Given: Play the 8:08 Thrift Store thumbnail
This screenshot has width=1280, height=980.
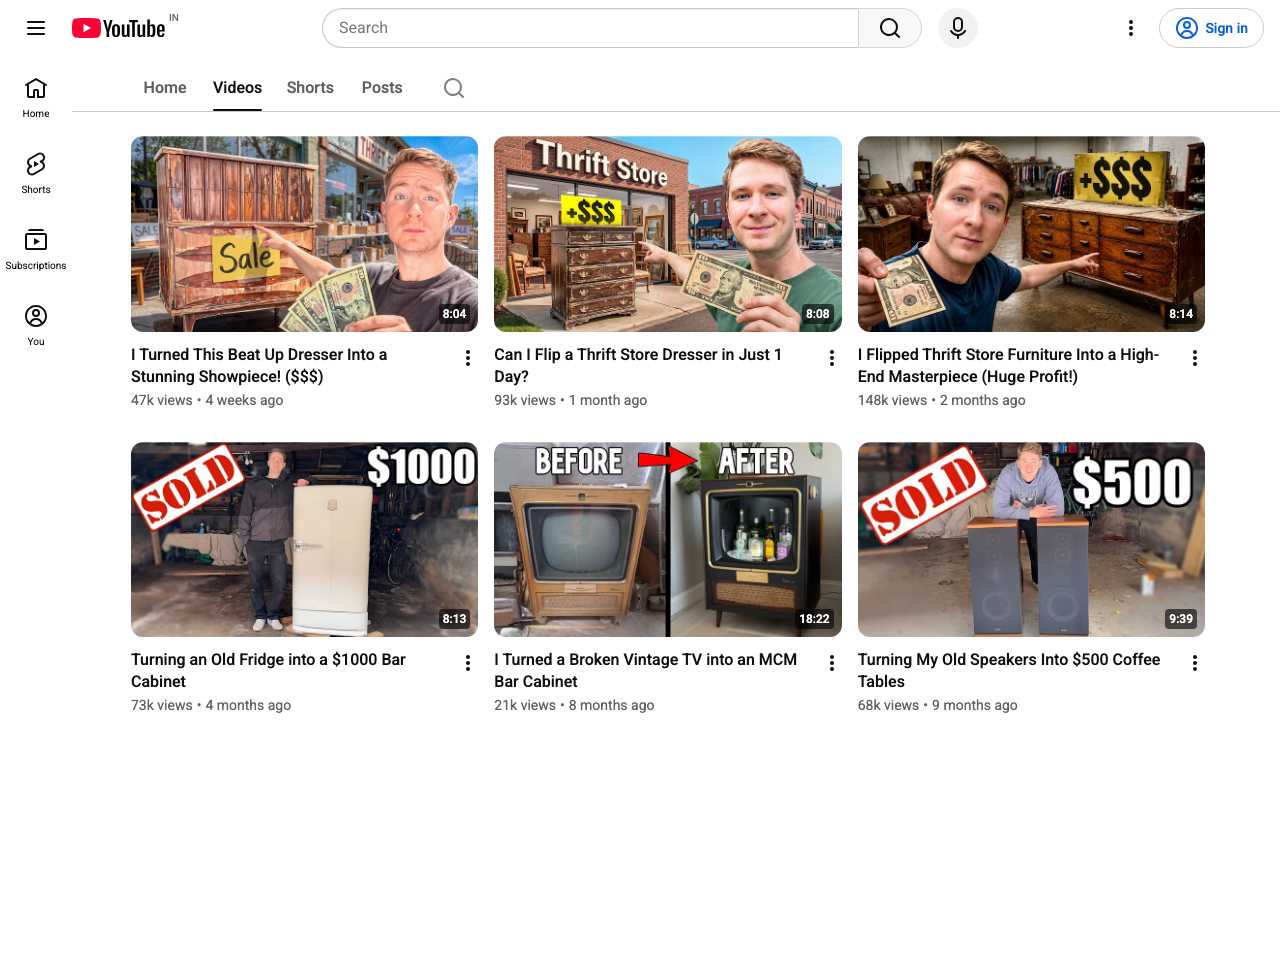Looking at the screenshot, I should (668, 234).
